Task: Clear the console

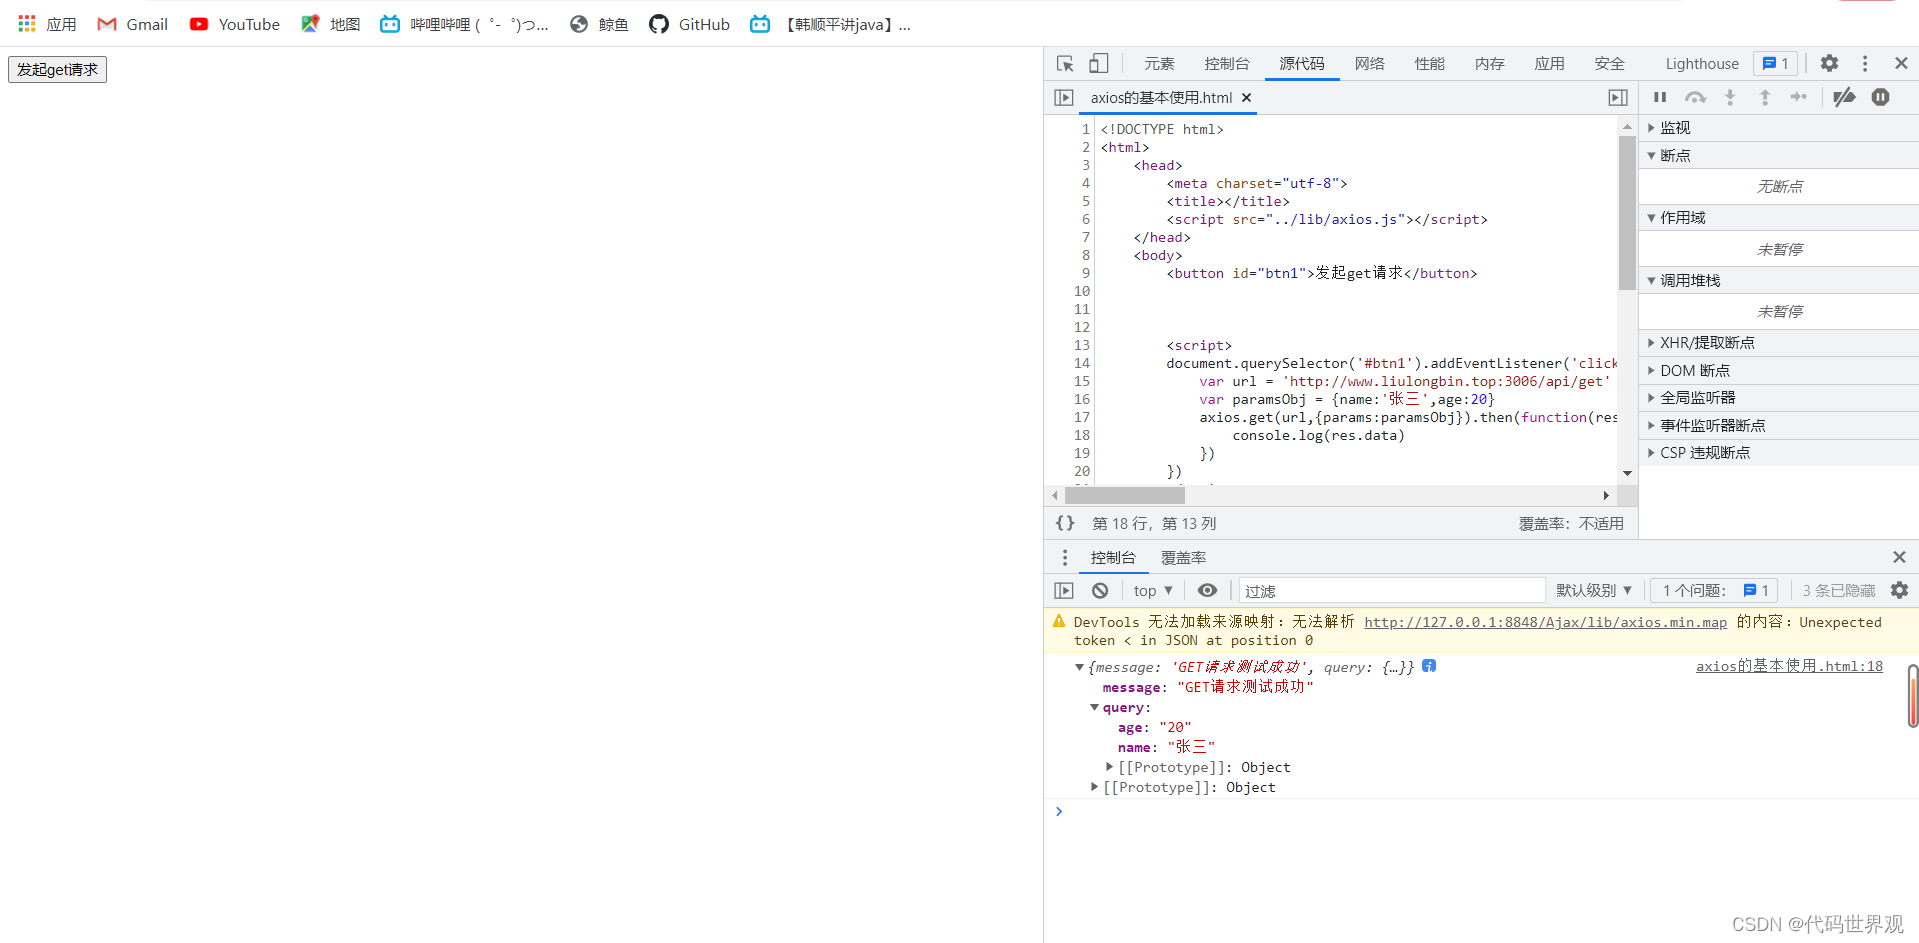Action: tap(1100, 590)
